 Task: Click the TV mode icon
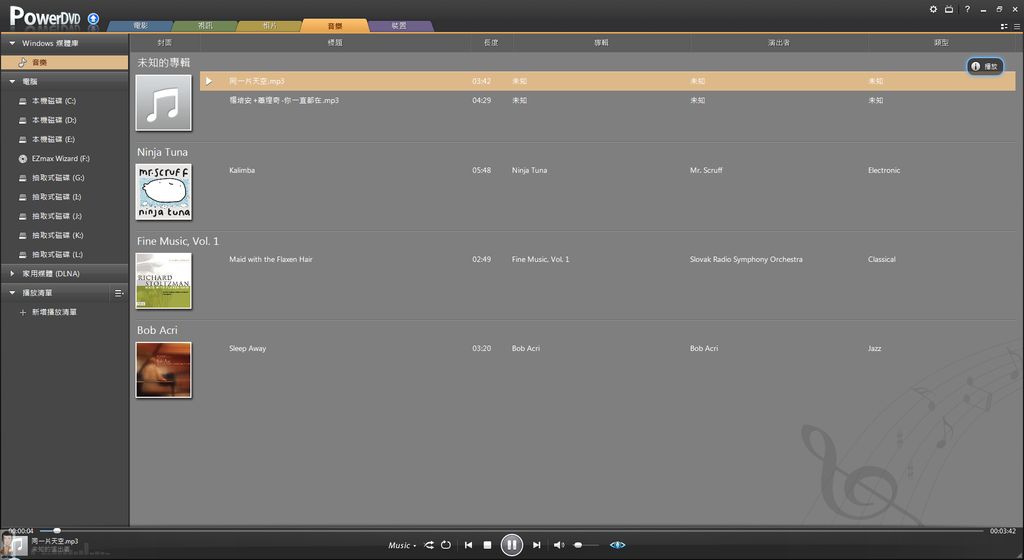point(949,9)
